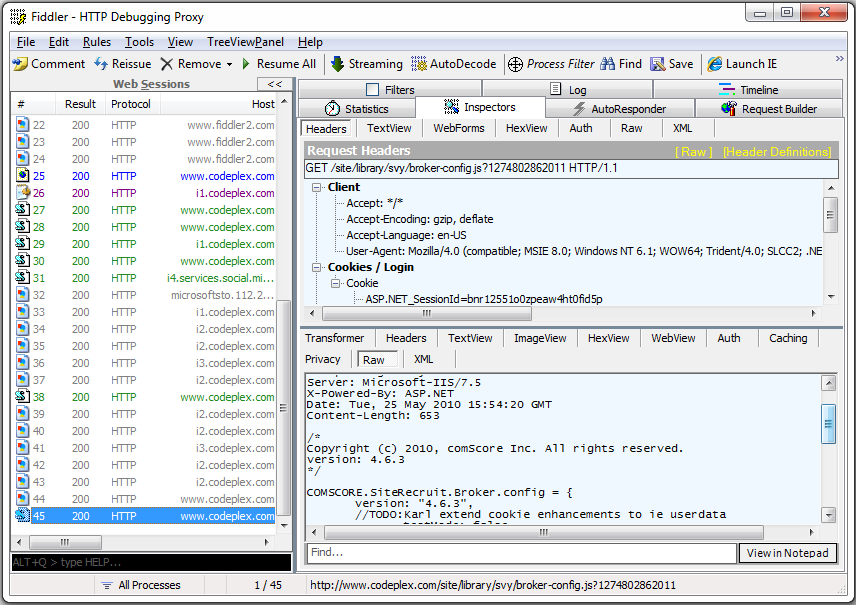Click the Find... search field
The width and height of the screenshot is (856, 605).
coord(521,553)
